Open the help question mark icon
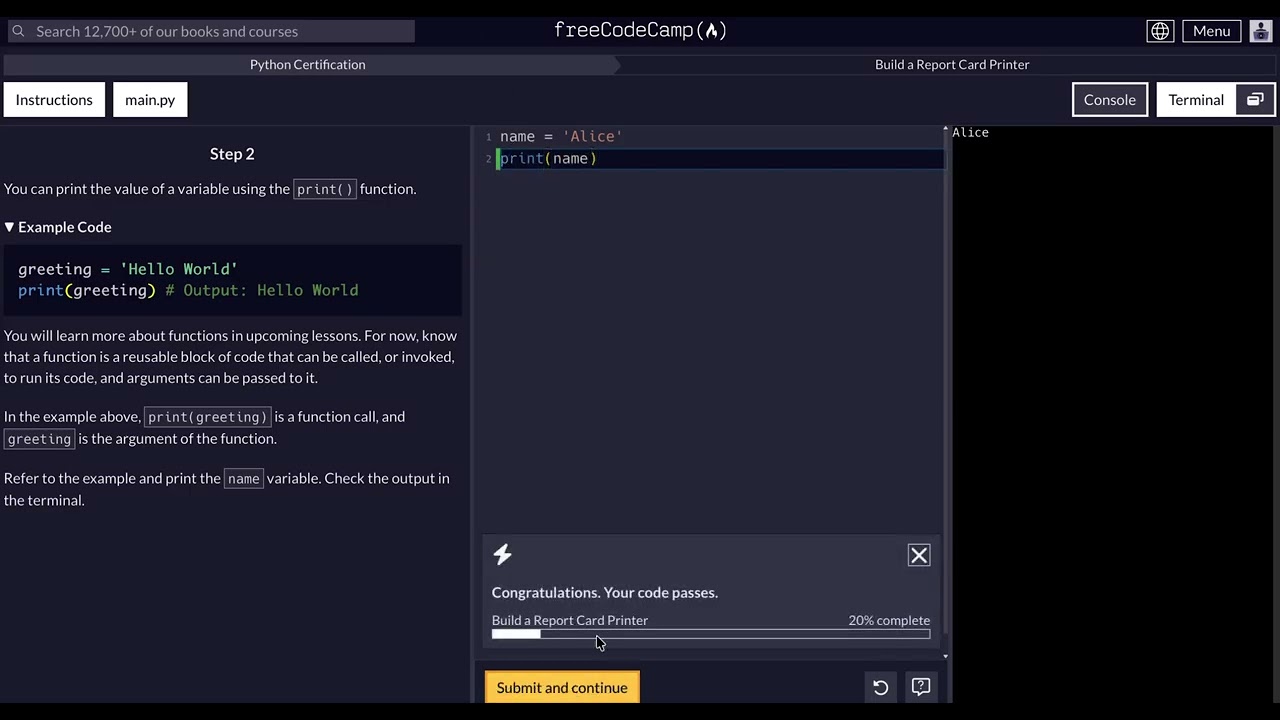Viewport: 1280px width, 720px height. click(x=921, y=687)
